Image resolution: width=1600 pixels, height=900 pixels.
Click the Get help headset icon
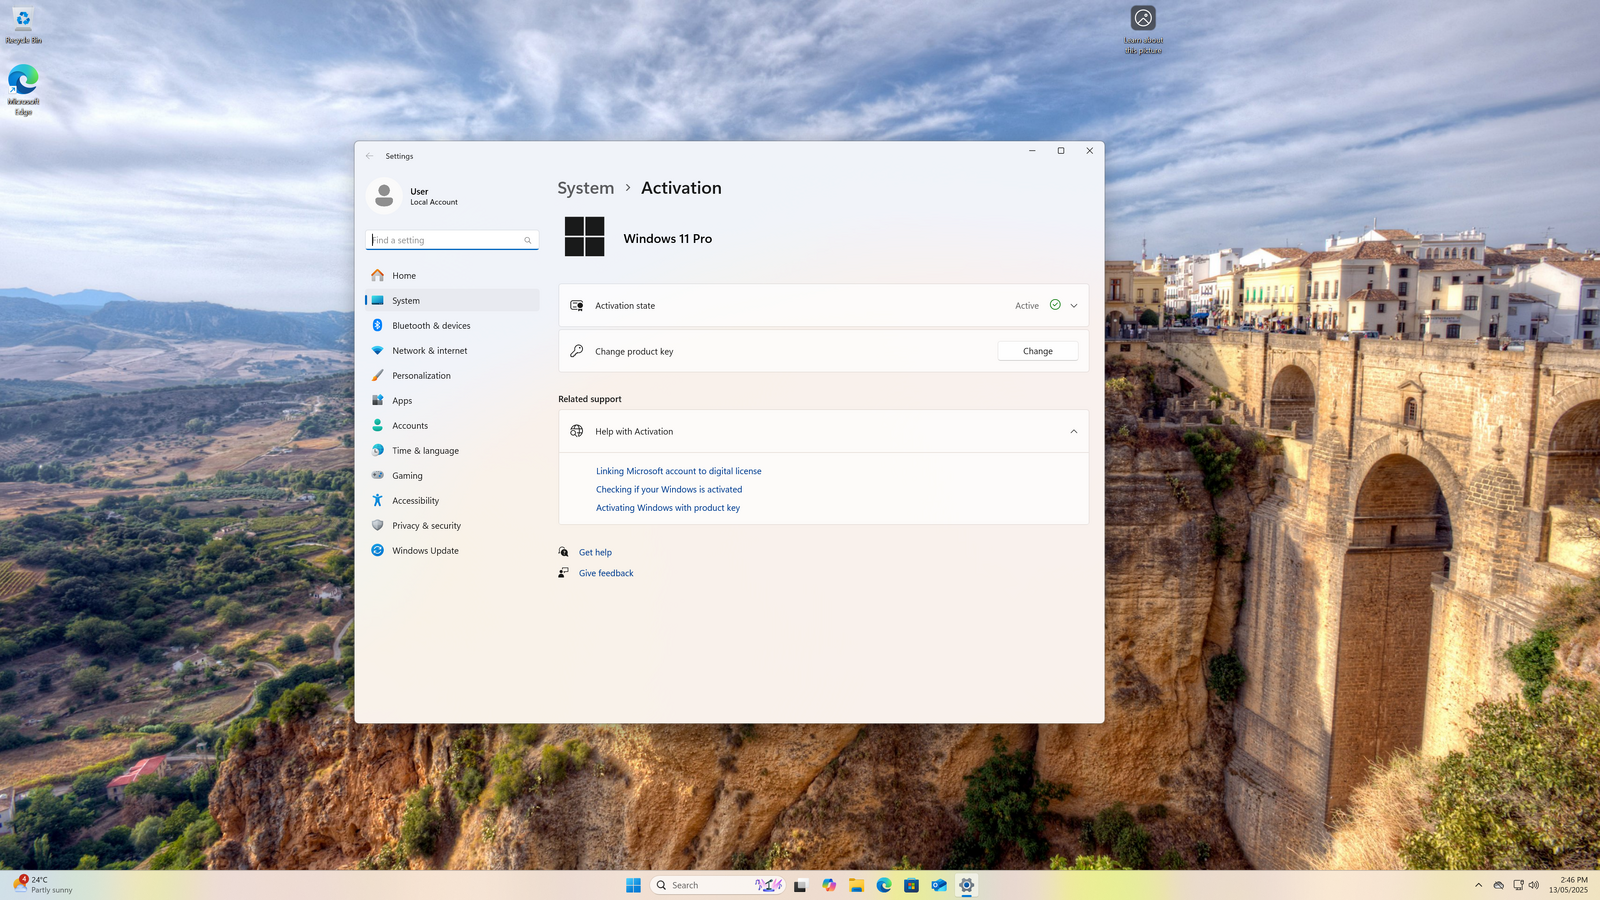click(x=564, y=552)
